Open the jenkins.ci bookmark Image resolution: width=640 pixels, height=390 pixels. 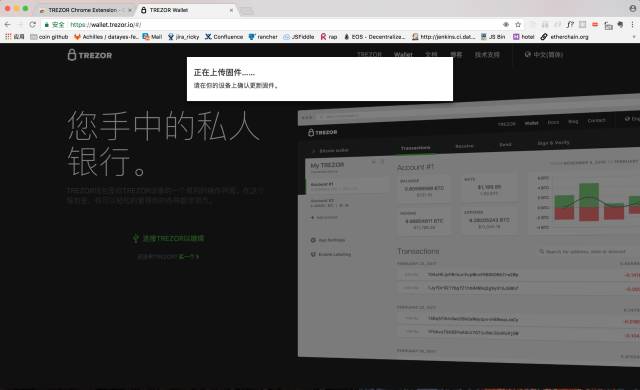click(x=443, y=37)
